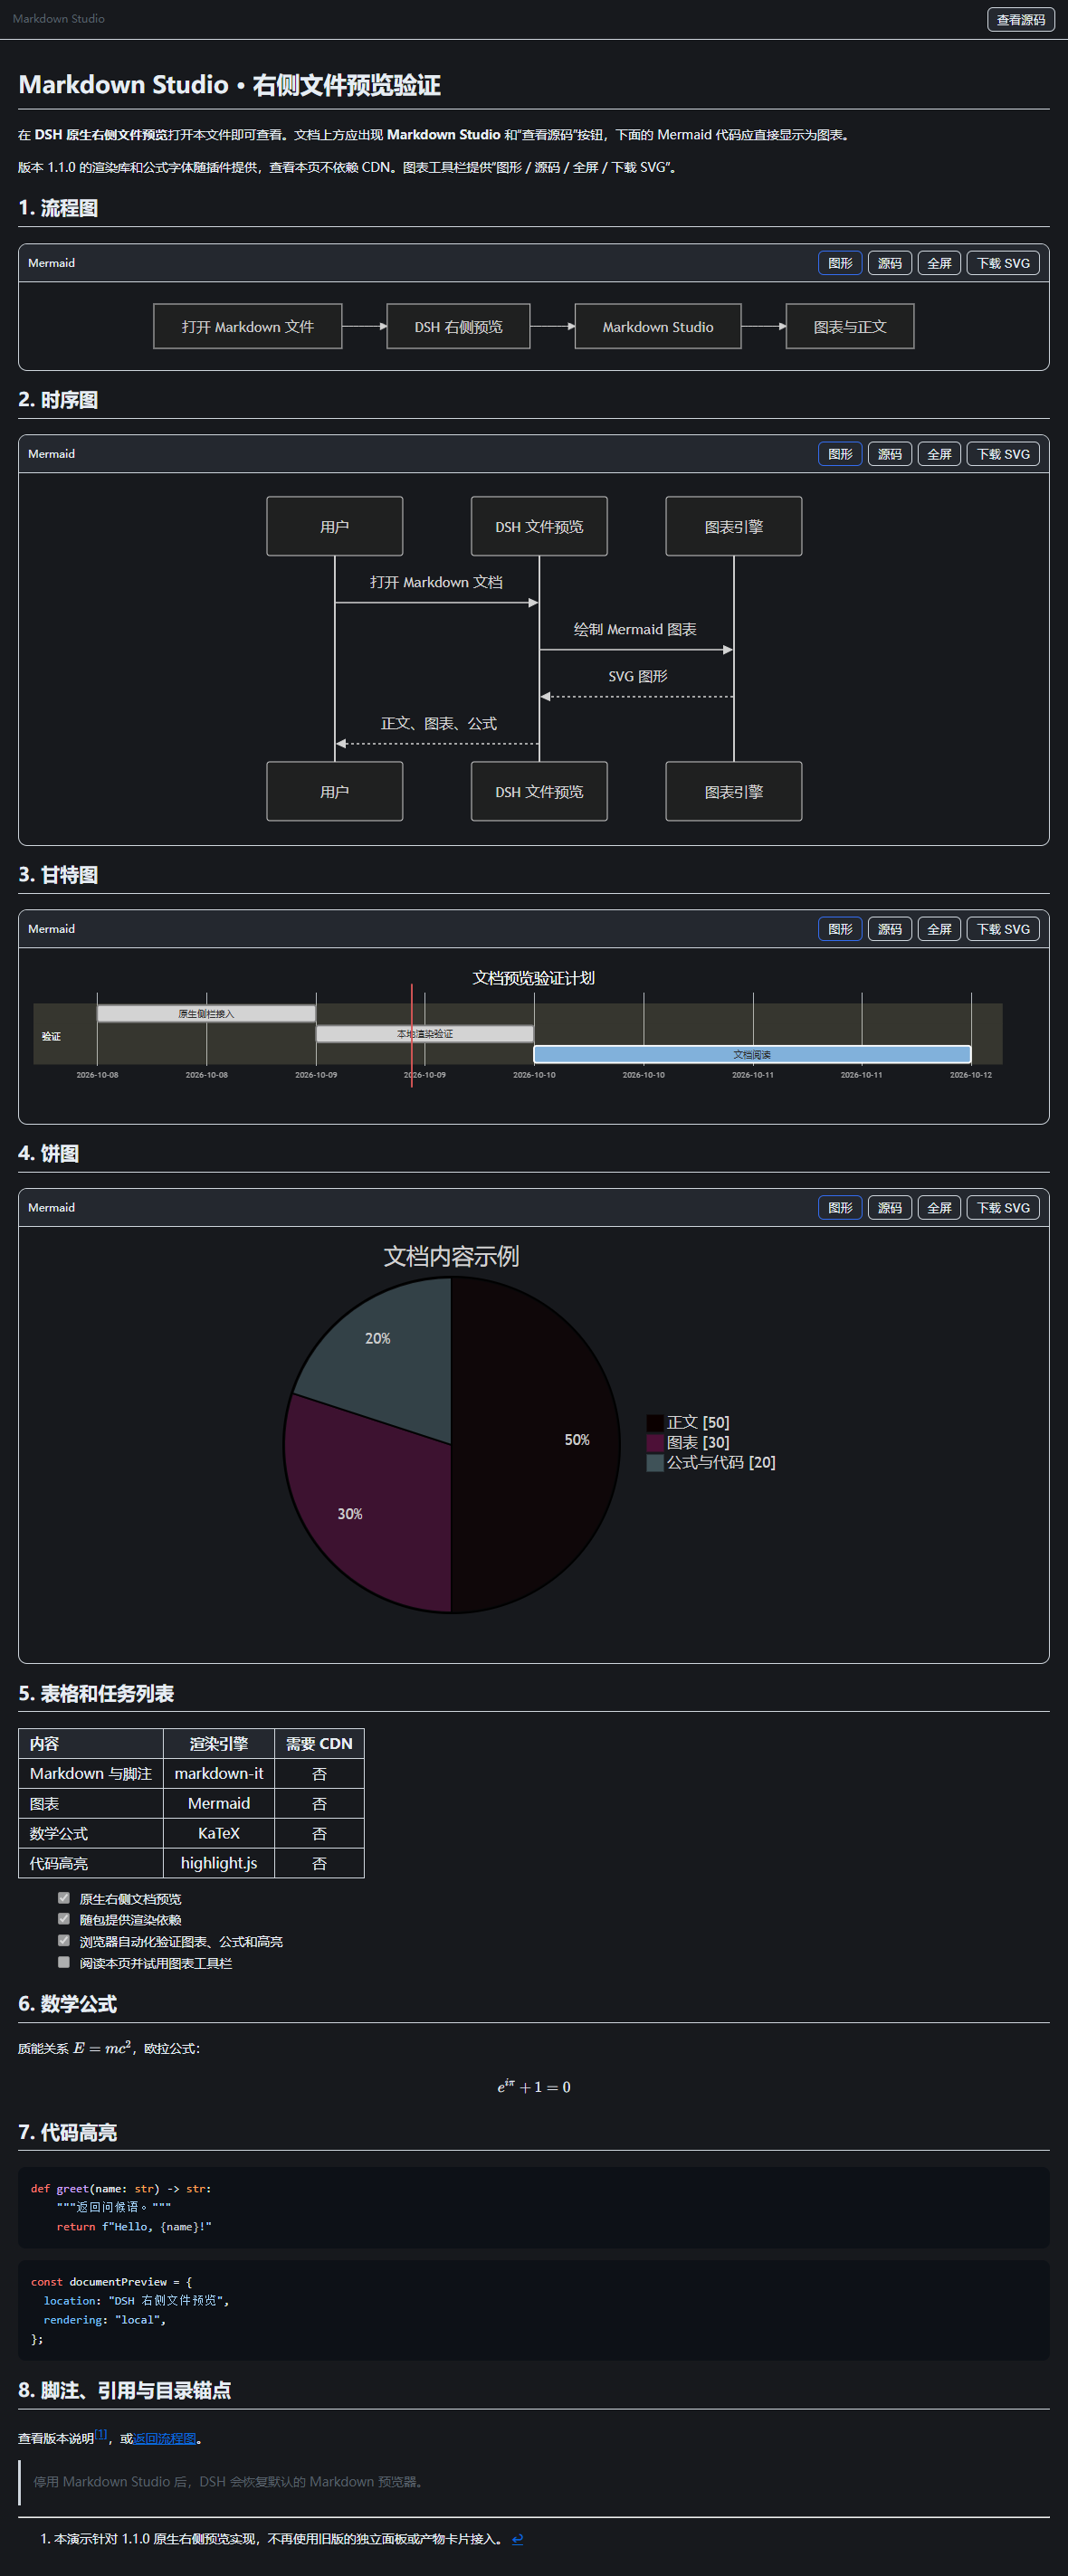Click the heading '1. 流程图'

(58, 208)
